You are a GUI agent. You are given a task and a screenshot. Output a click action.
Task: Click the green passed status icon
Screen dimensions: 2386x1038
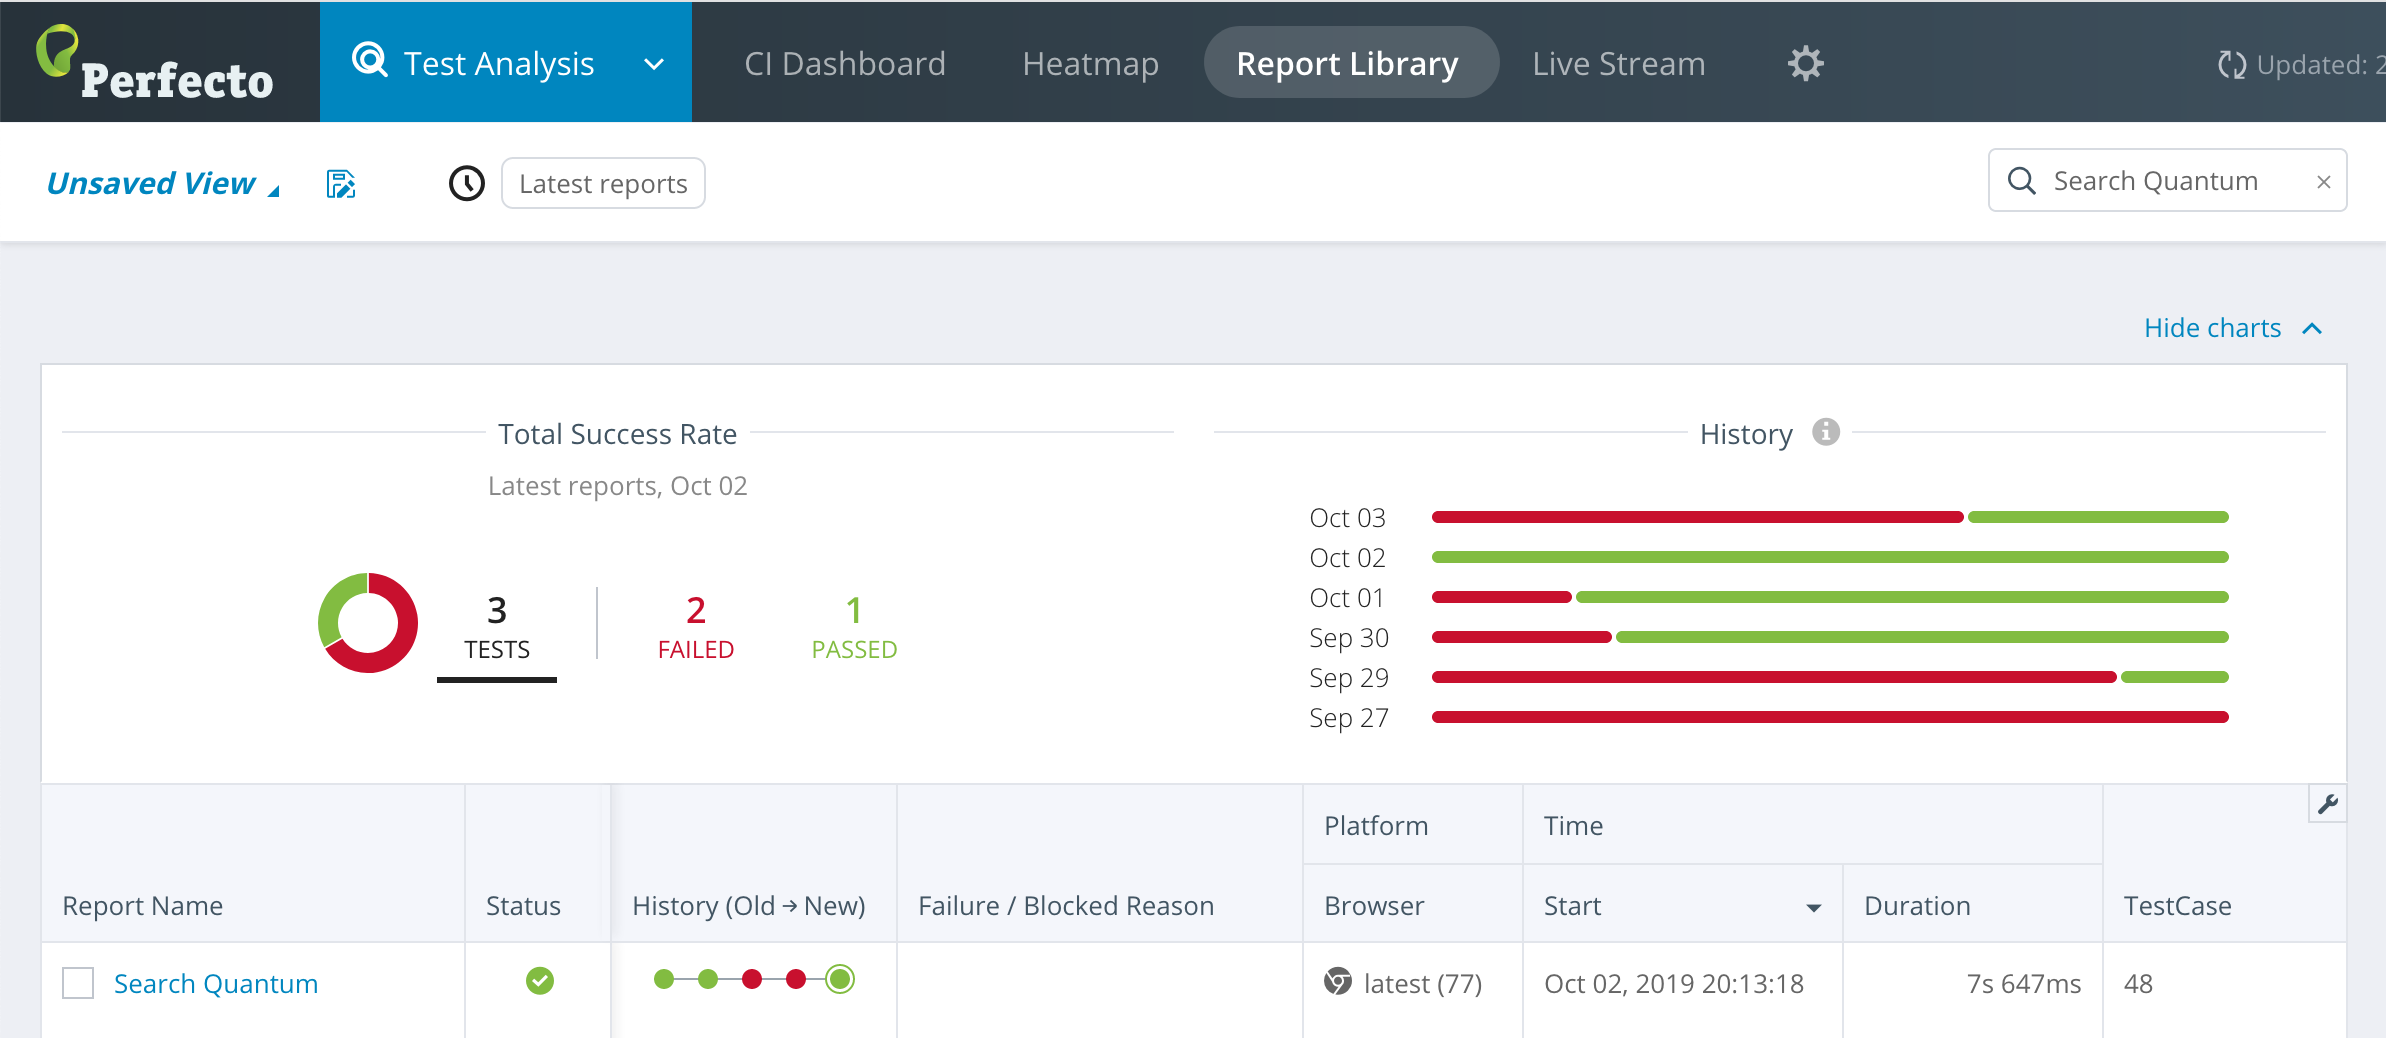(x=540, y=982)
